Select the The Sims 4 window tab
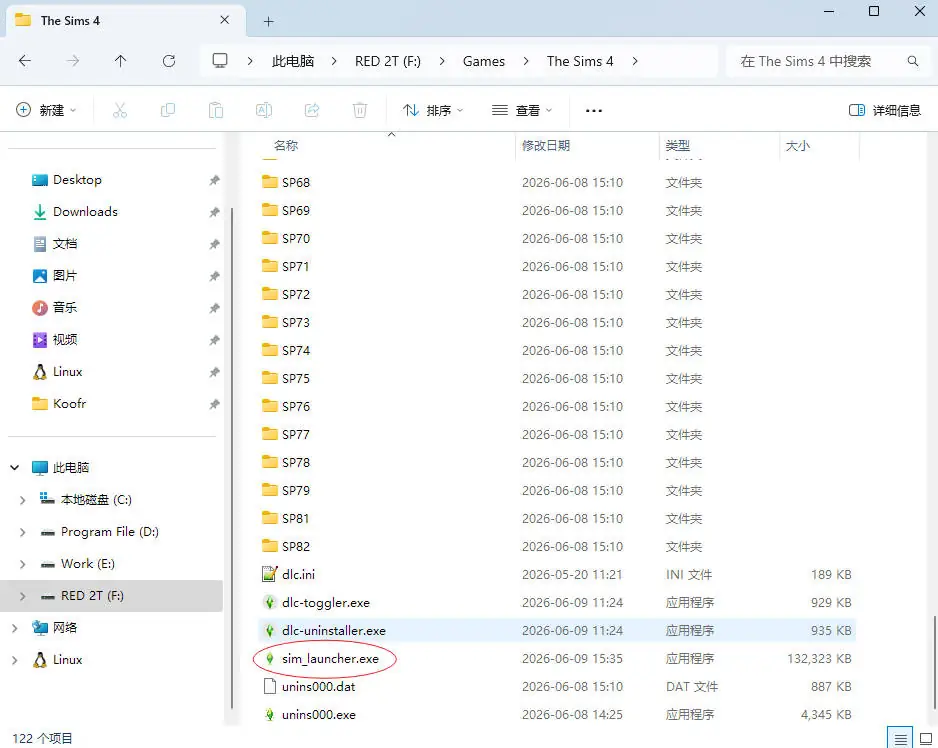Image resolution: width=938 pixels, height=748 pixels. pos(126,21)
